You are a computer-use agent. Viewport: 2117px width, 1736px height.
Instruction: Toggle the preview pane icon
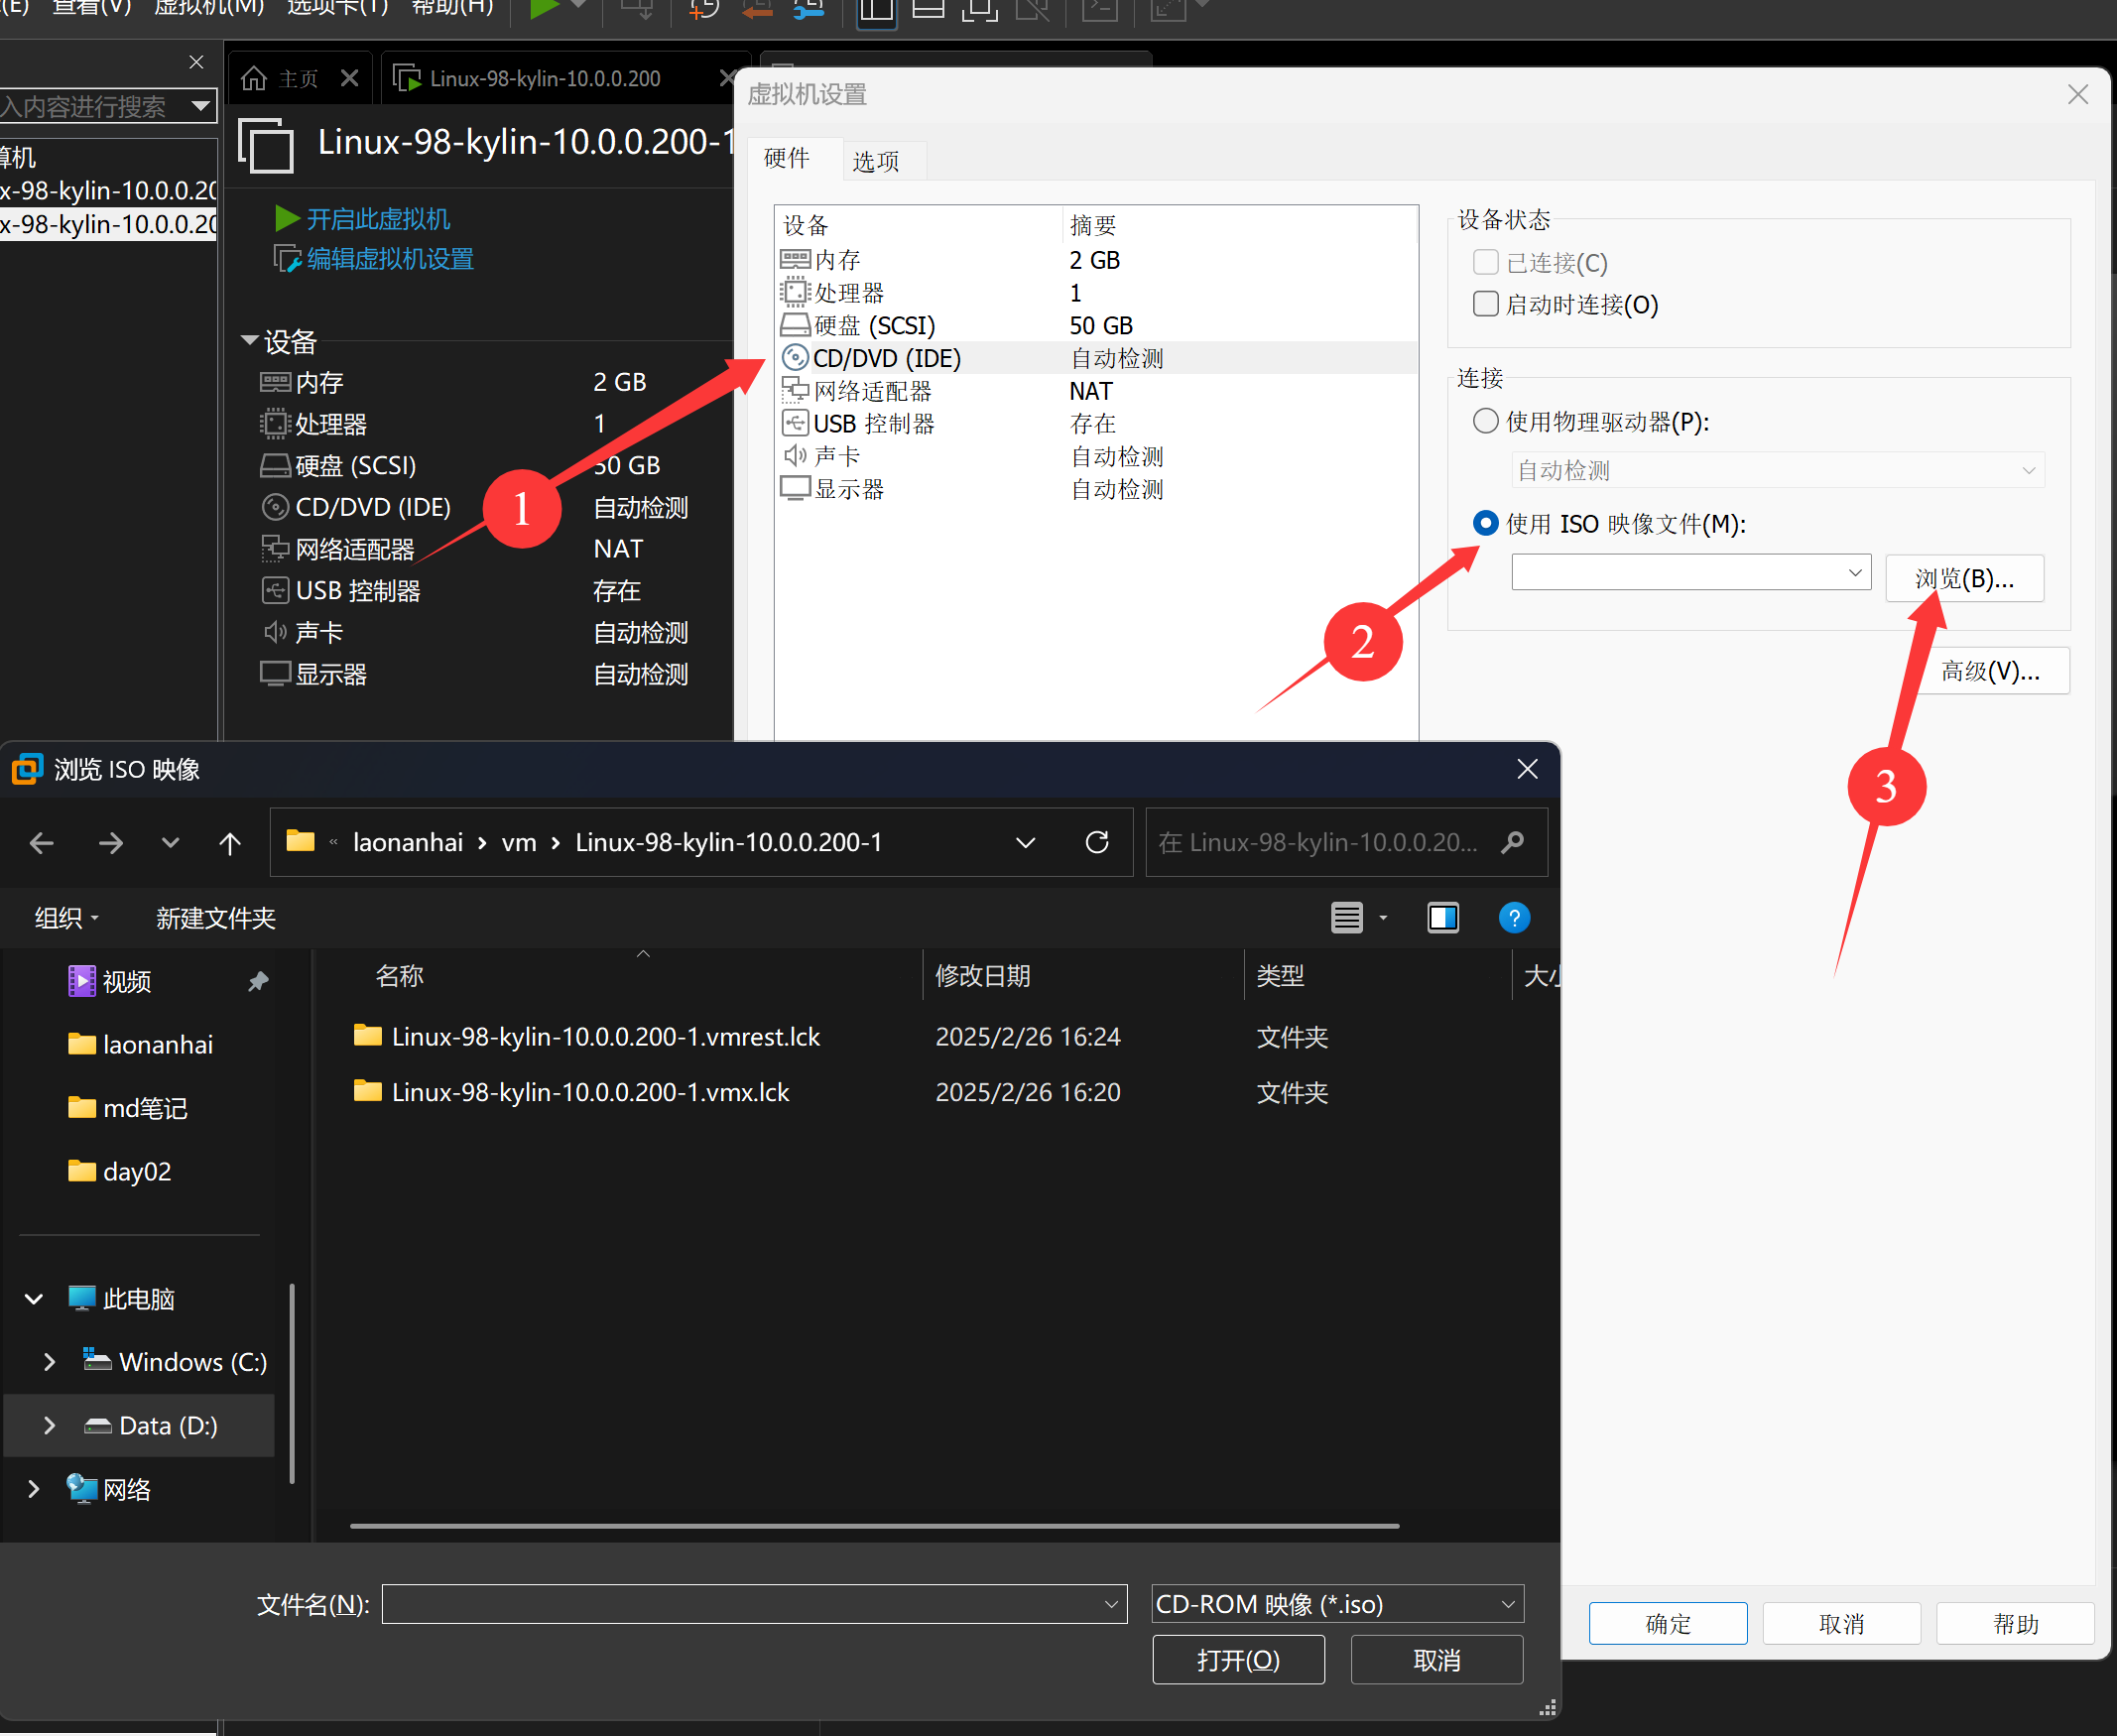point(1442,917)
